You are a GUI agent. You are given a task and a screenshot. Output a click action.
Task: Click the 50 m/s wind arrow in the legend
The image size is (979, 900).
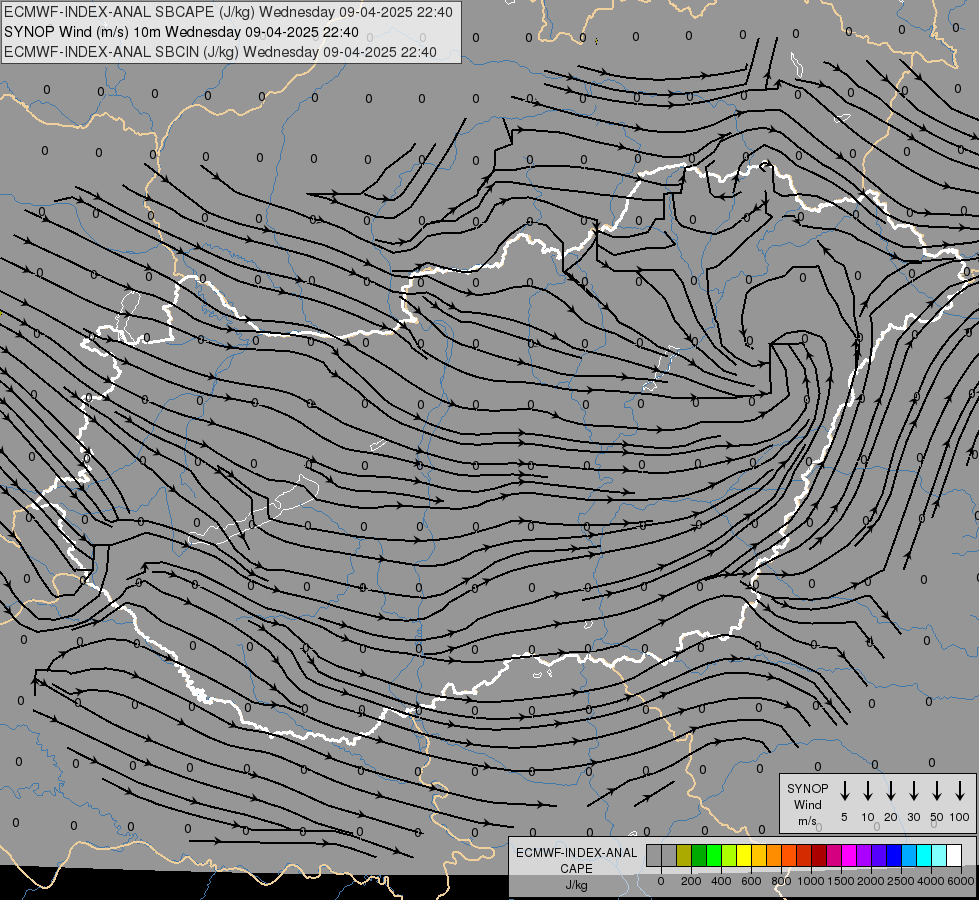pyautogui.click(x=937, y=791)
